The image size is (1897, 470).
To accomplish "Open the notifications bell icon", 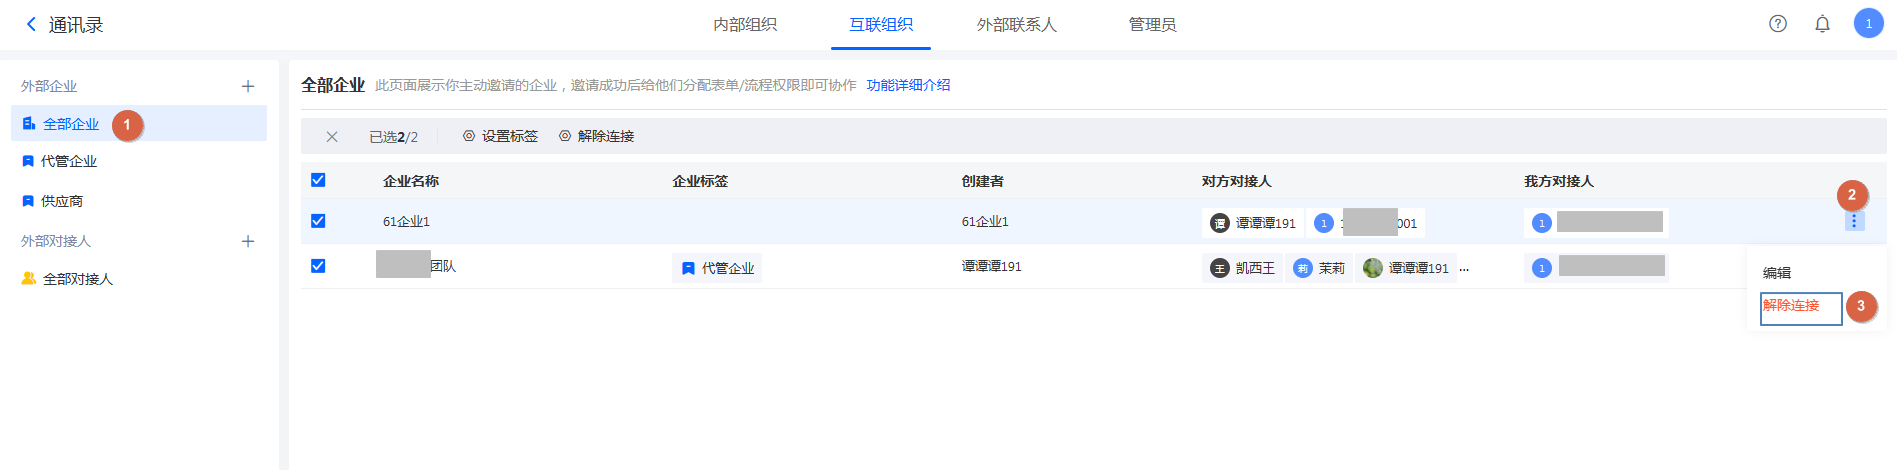I will pyautogui.click(x=1822, y=24).
